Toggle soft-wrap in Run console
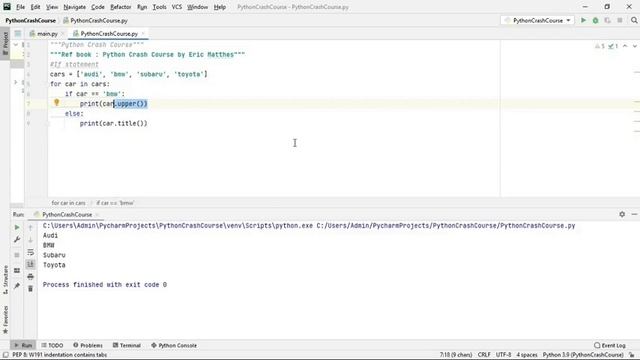Viewport: 640px width, 360px height. click(31, 252)
